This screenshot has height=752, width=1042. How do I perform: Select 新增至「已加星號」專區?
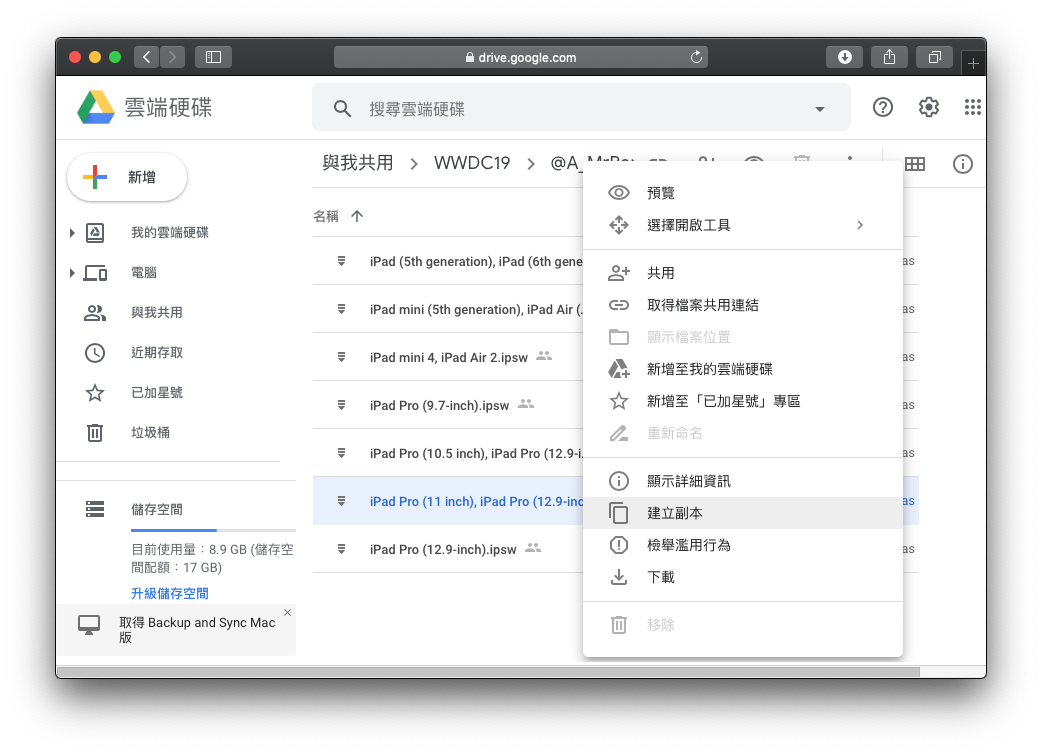click(x=742, y=401)
